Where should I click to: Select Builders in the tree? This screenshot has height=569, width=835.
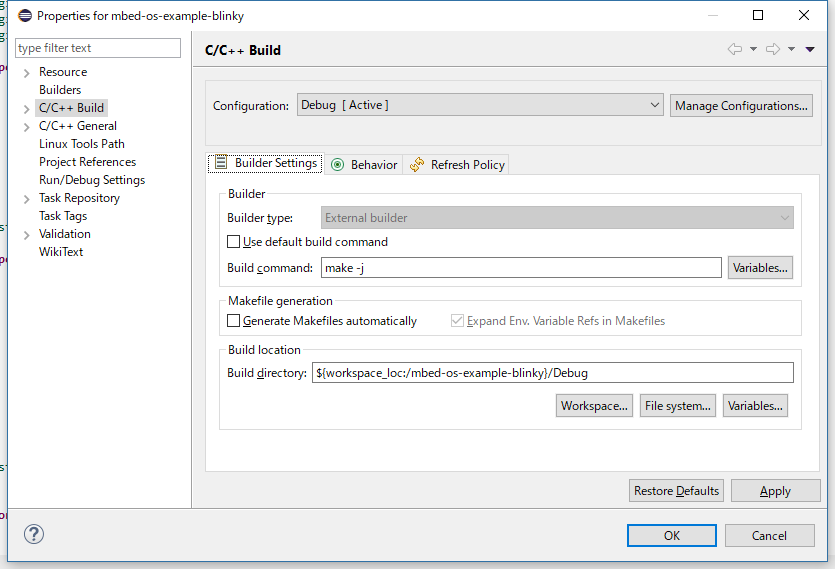pos(60,90)
